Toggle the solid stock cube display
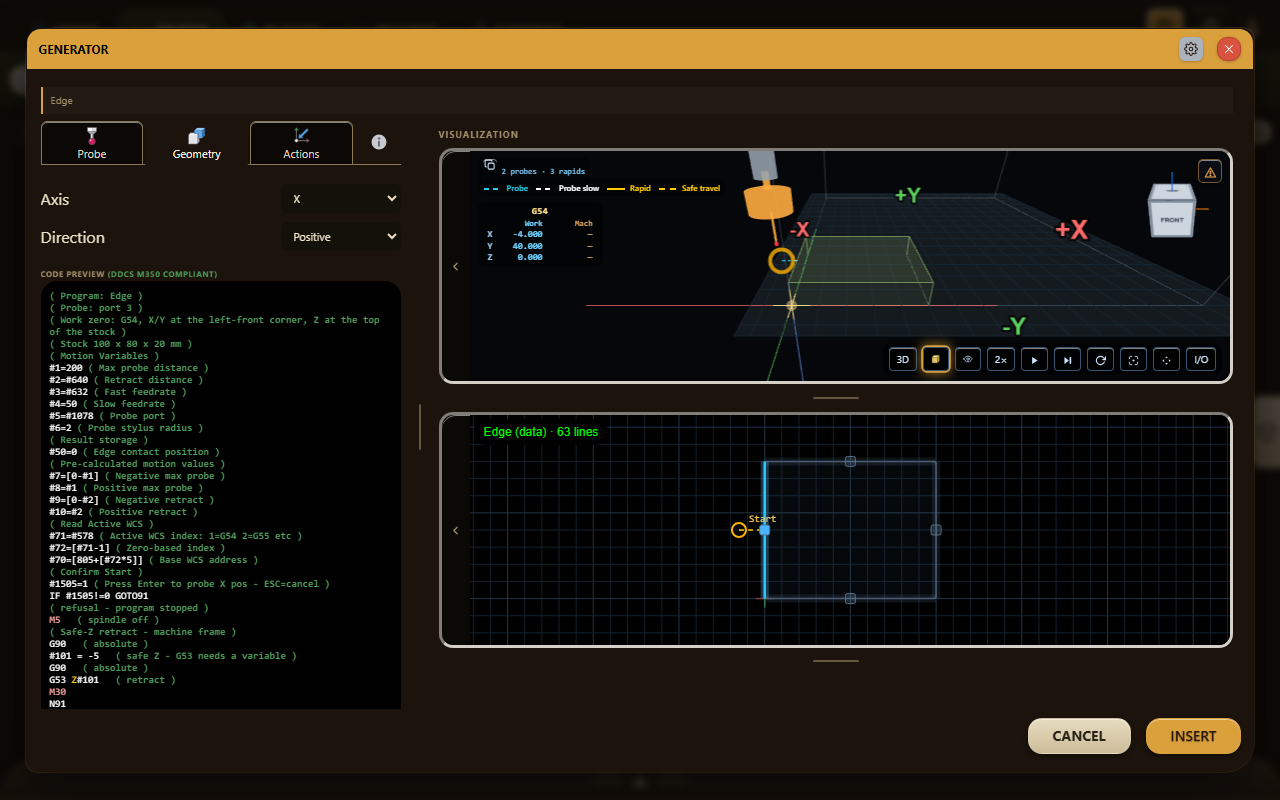Image resolution: width=1280 pixels, height=800 pixels. (x=936, y=359)
